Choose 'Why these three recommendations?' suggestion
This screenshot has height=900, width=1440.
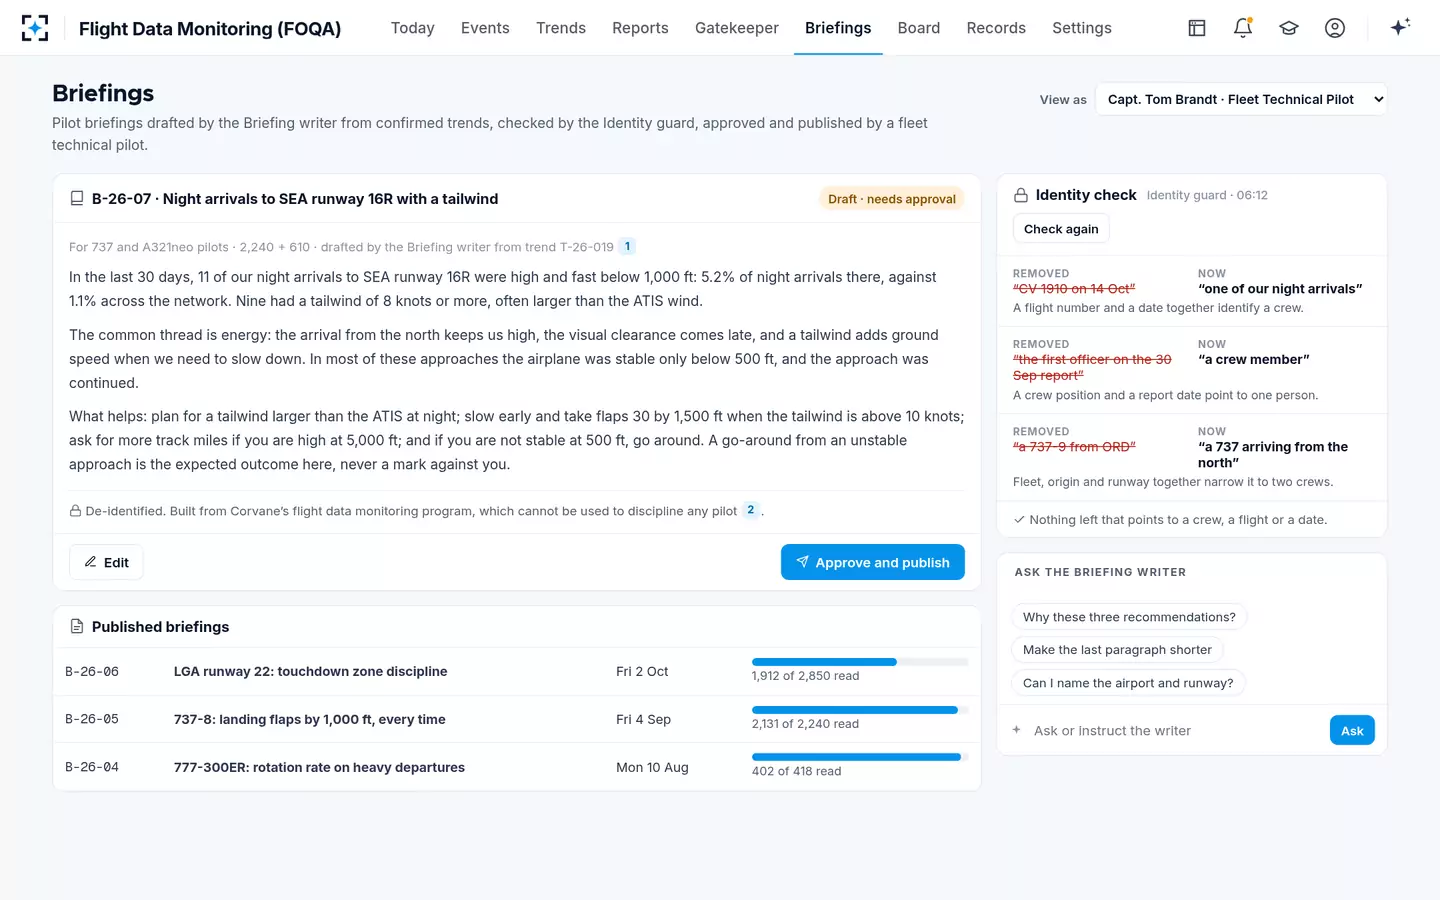tap(1129, 617)
